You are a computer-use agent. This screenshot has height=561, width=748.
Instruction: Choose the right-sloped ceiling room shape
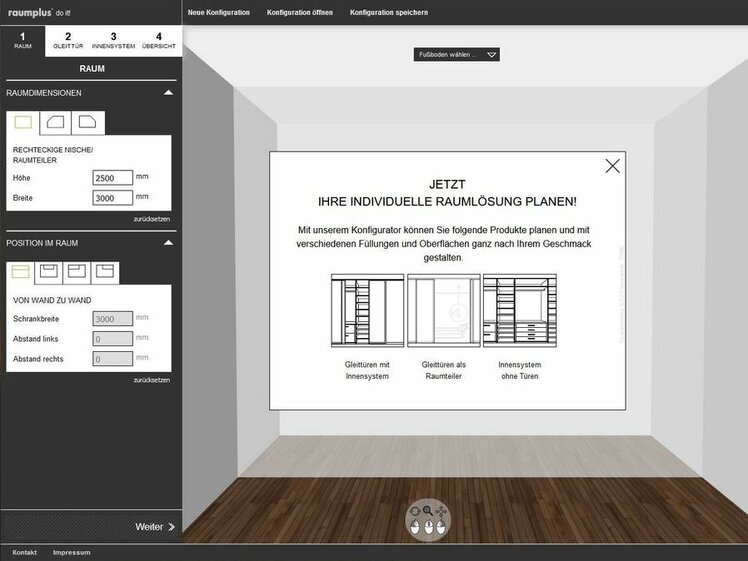pyautogui.click(x=88, y=123)
